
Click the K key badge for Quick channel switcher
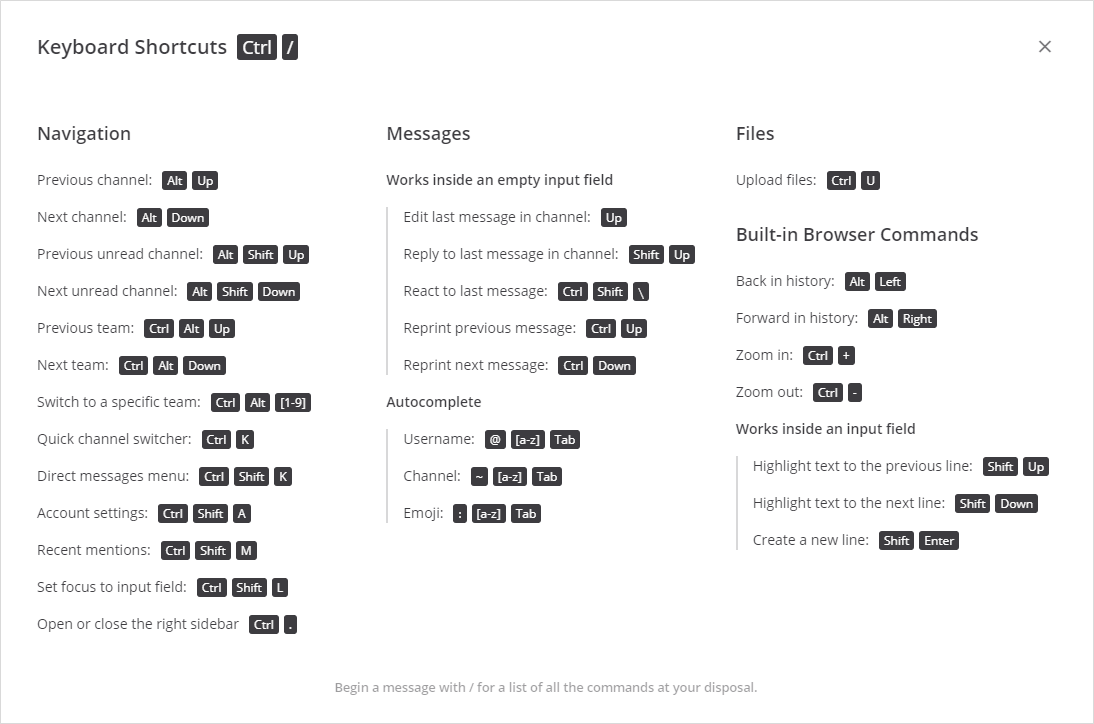click(245, 440)
